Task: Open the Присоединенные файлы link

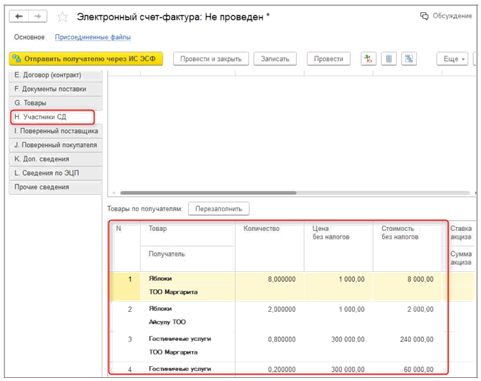Action: [x=93, y=37]
